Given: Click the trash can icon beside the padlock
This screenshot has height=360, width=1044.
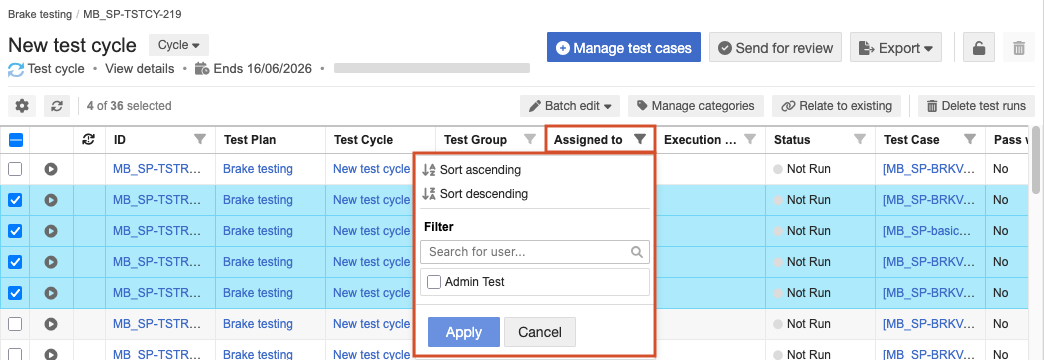Looking at the screenshot, I should (1019, 48).
